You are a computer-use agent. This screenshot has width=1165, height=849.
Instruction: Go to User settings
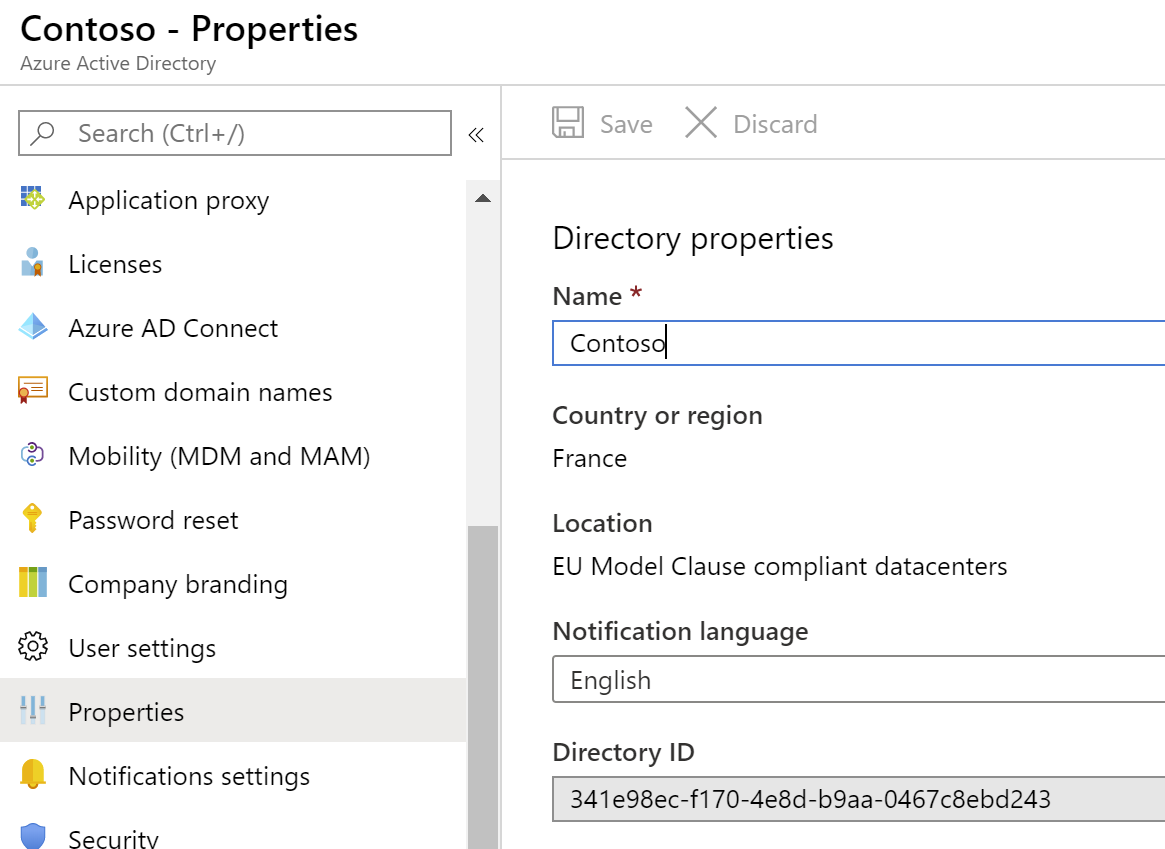[x=233, y=647]
